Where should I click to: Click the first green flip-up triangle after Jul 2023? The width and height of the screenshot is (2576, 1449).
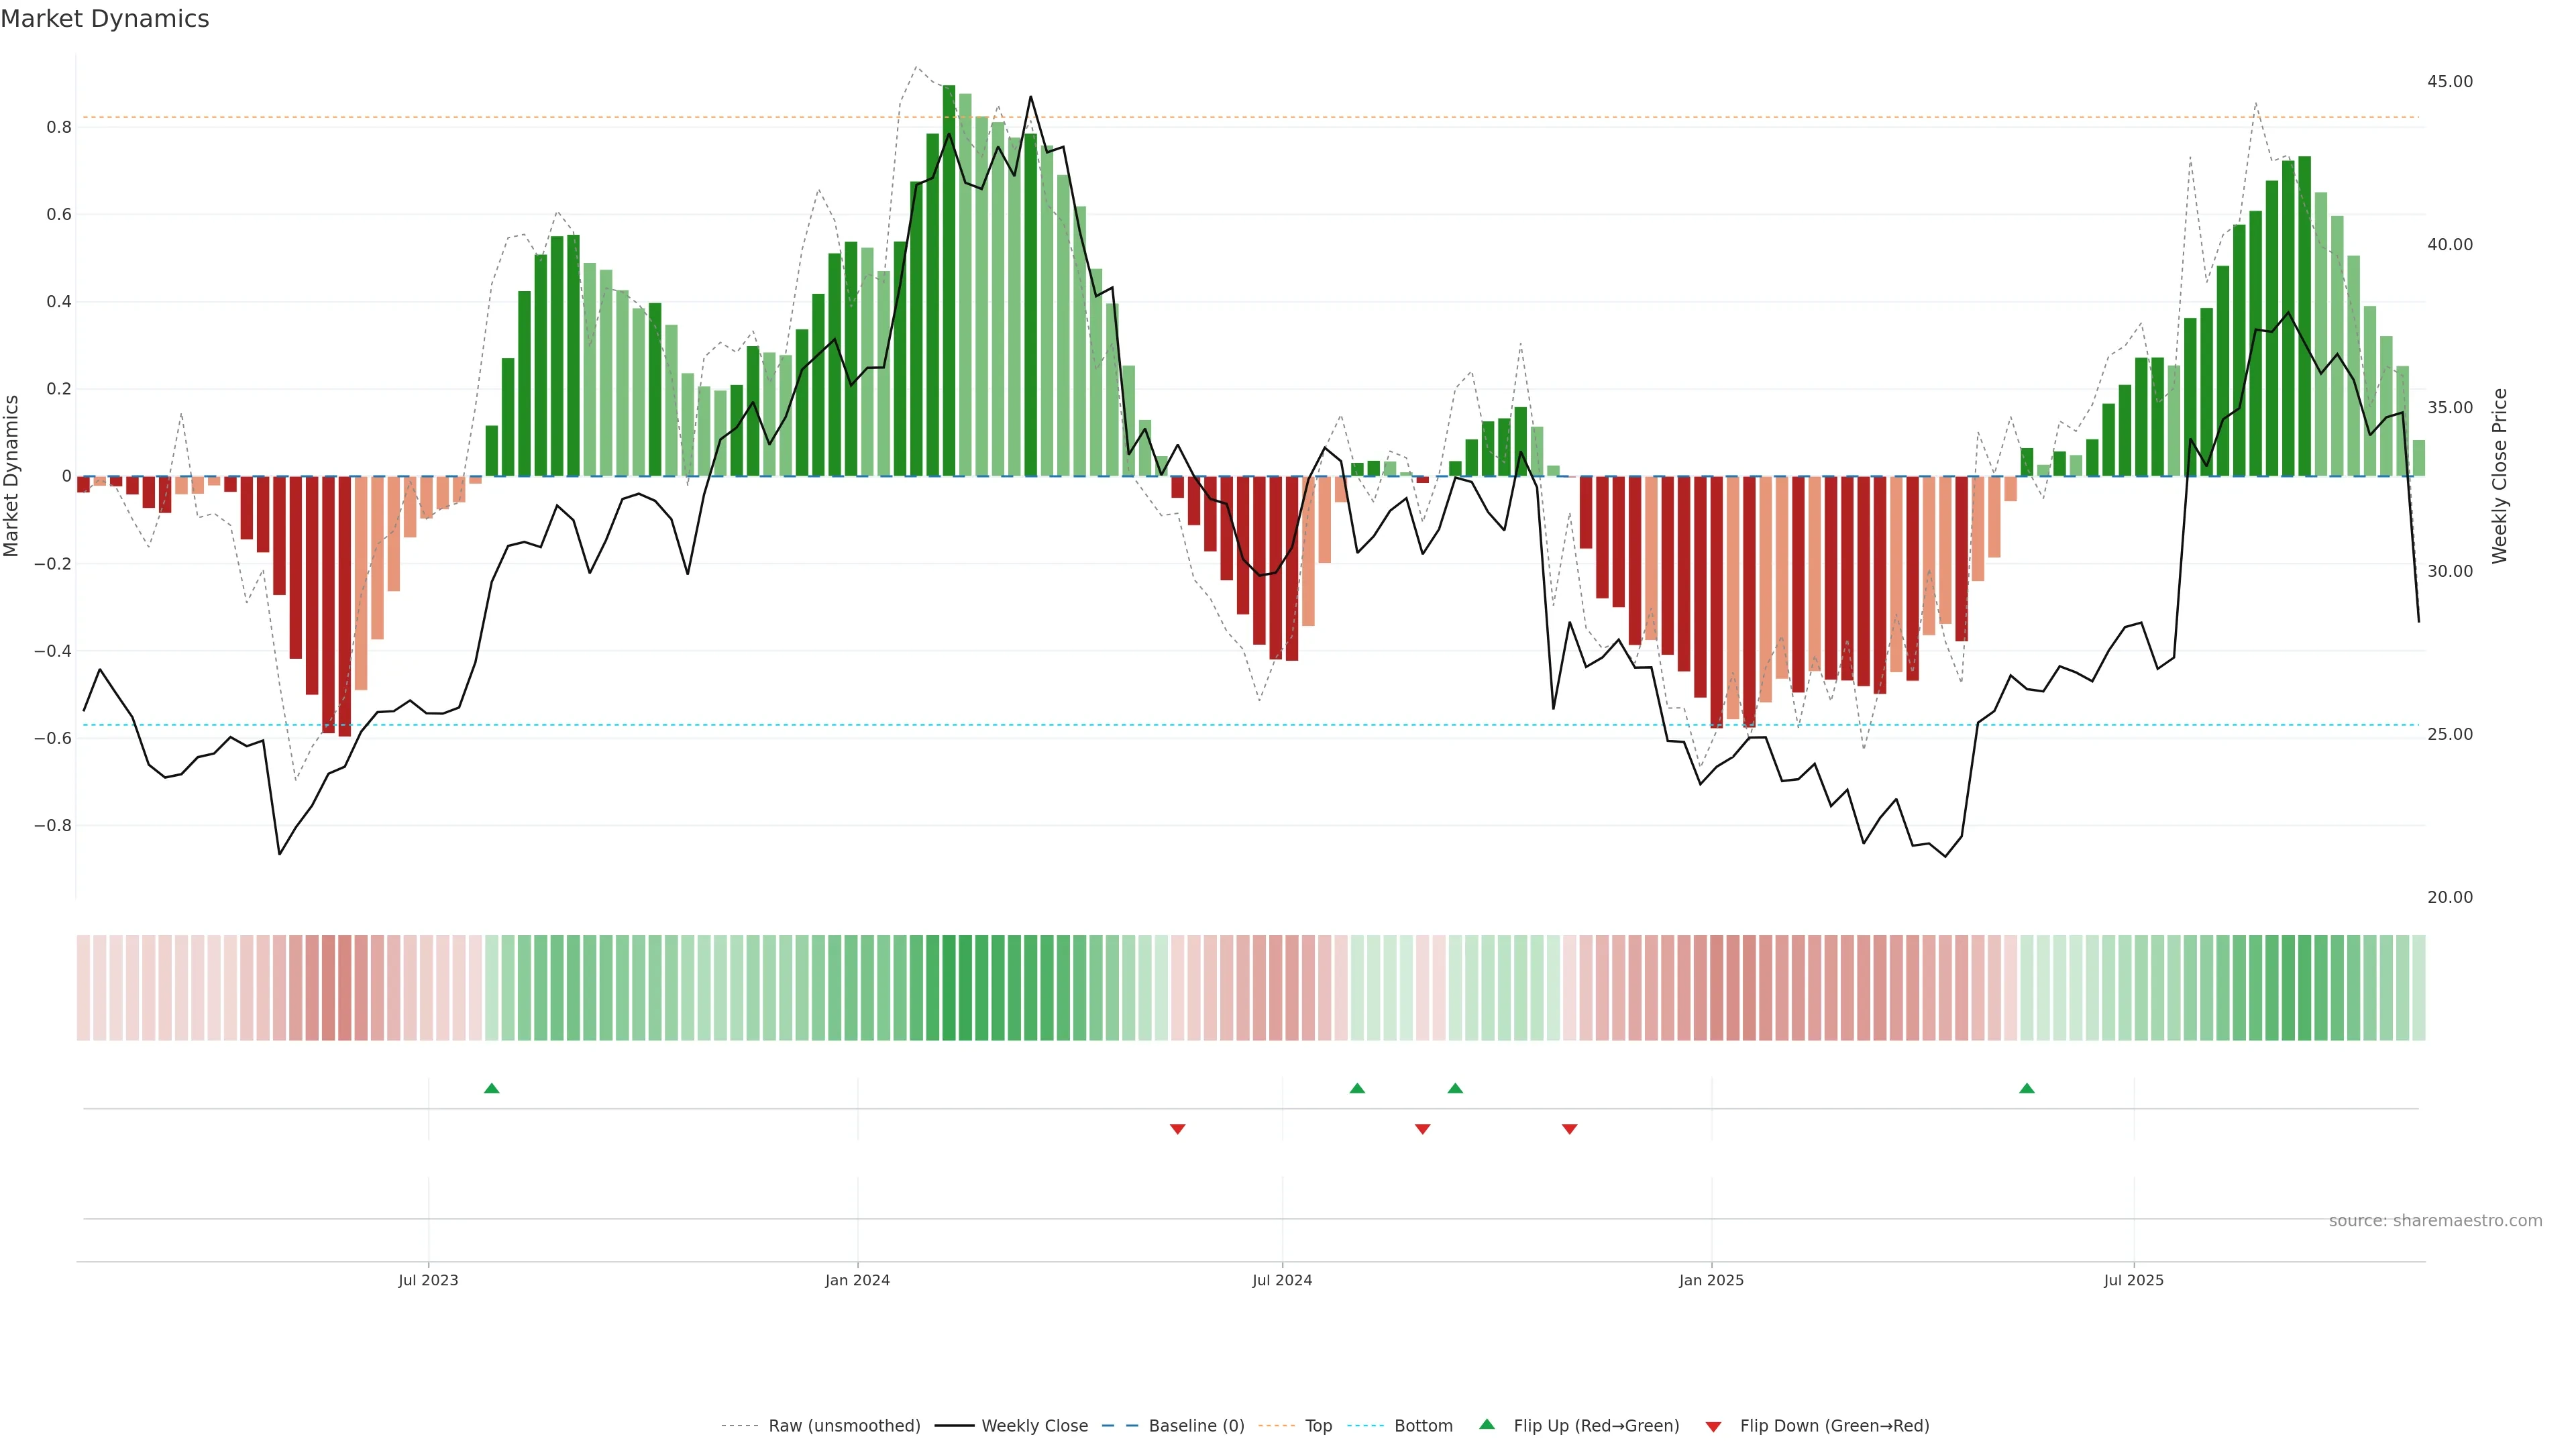point(491,1088)
